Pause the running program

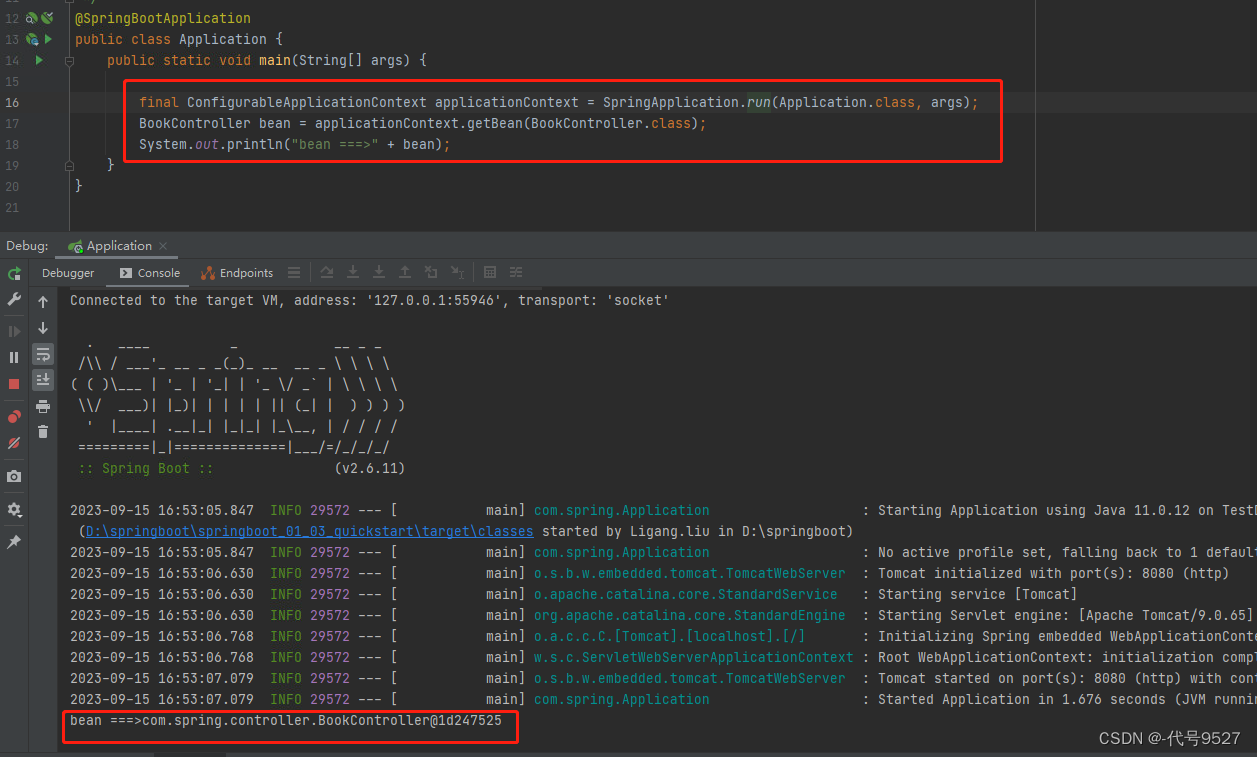tap(14, 357)
